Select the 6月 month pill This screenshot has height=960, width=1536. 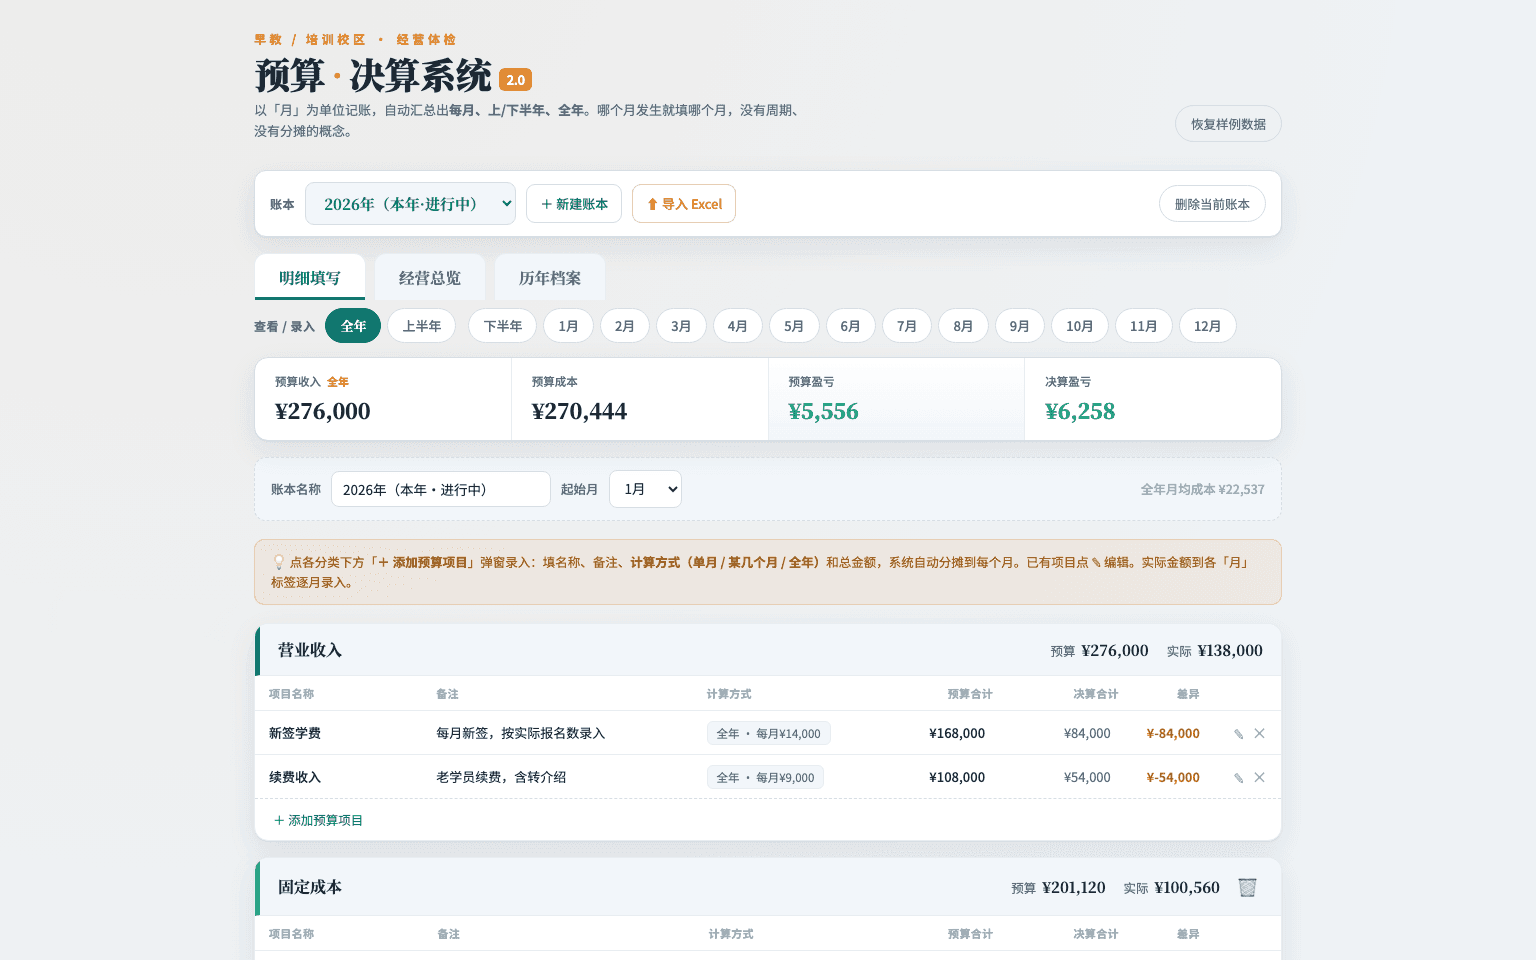851,326
